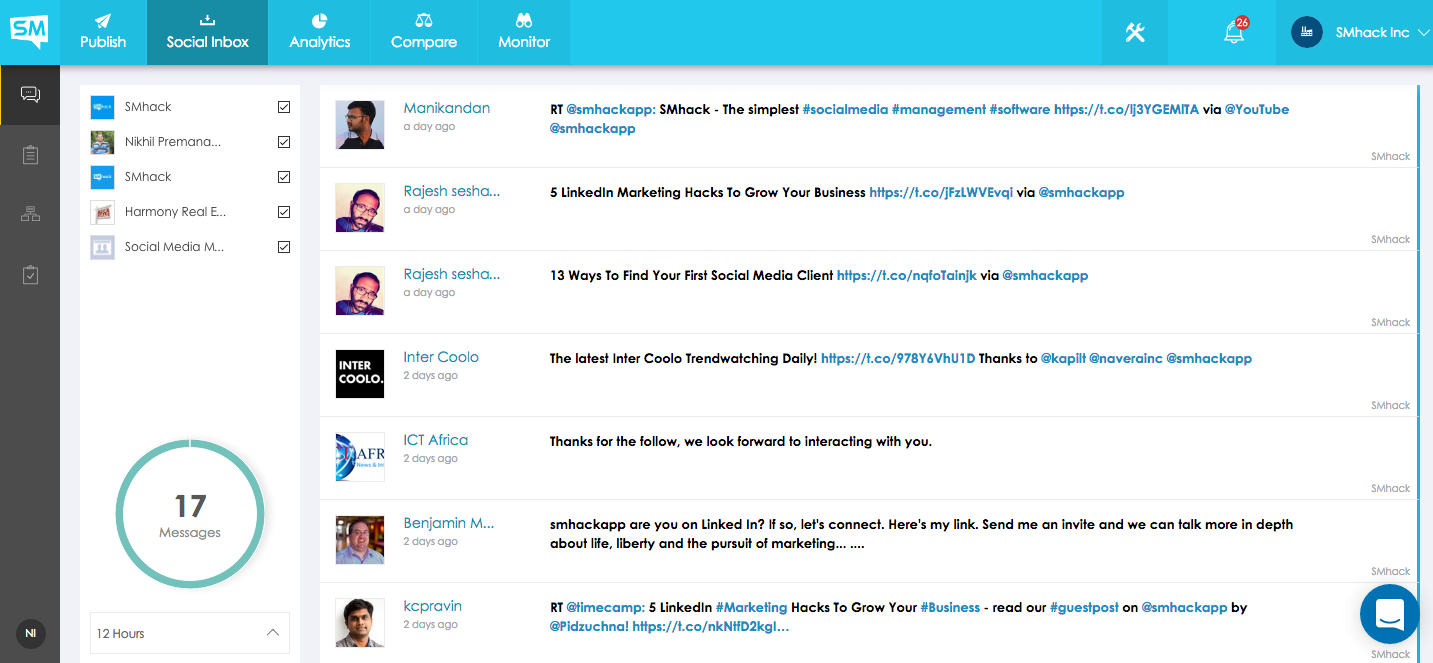Click the Harmony Real E... account icon

point(102,212)
